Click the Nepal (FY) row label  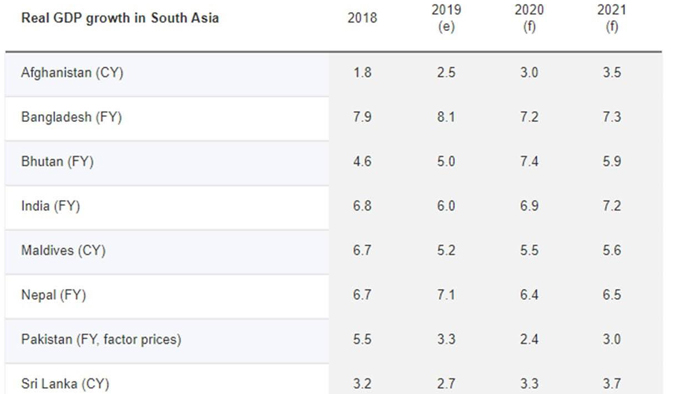click(x=54, y=294)
